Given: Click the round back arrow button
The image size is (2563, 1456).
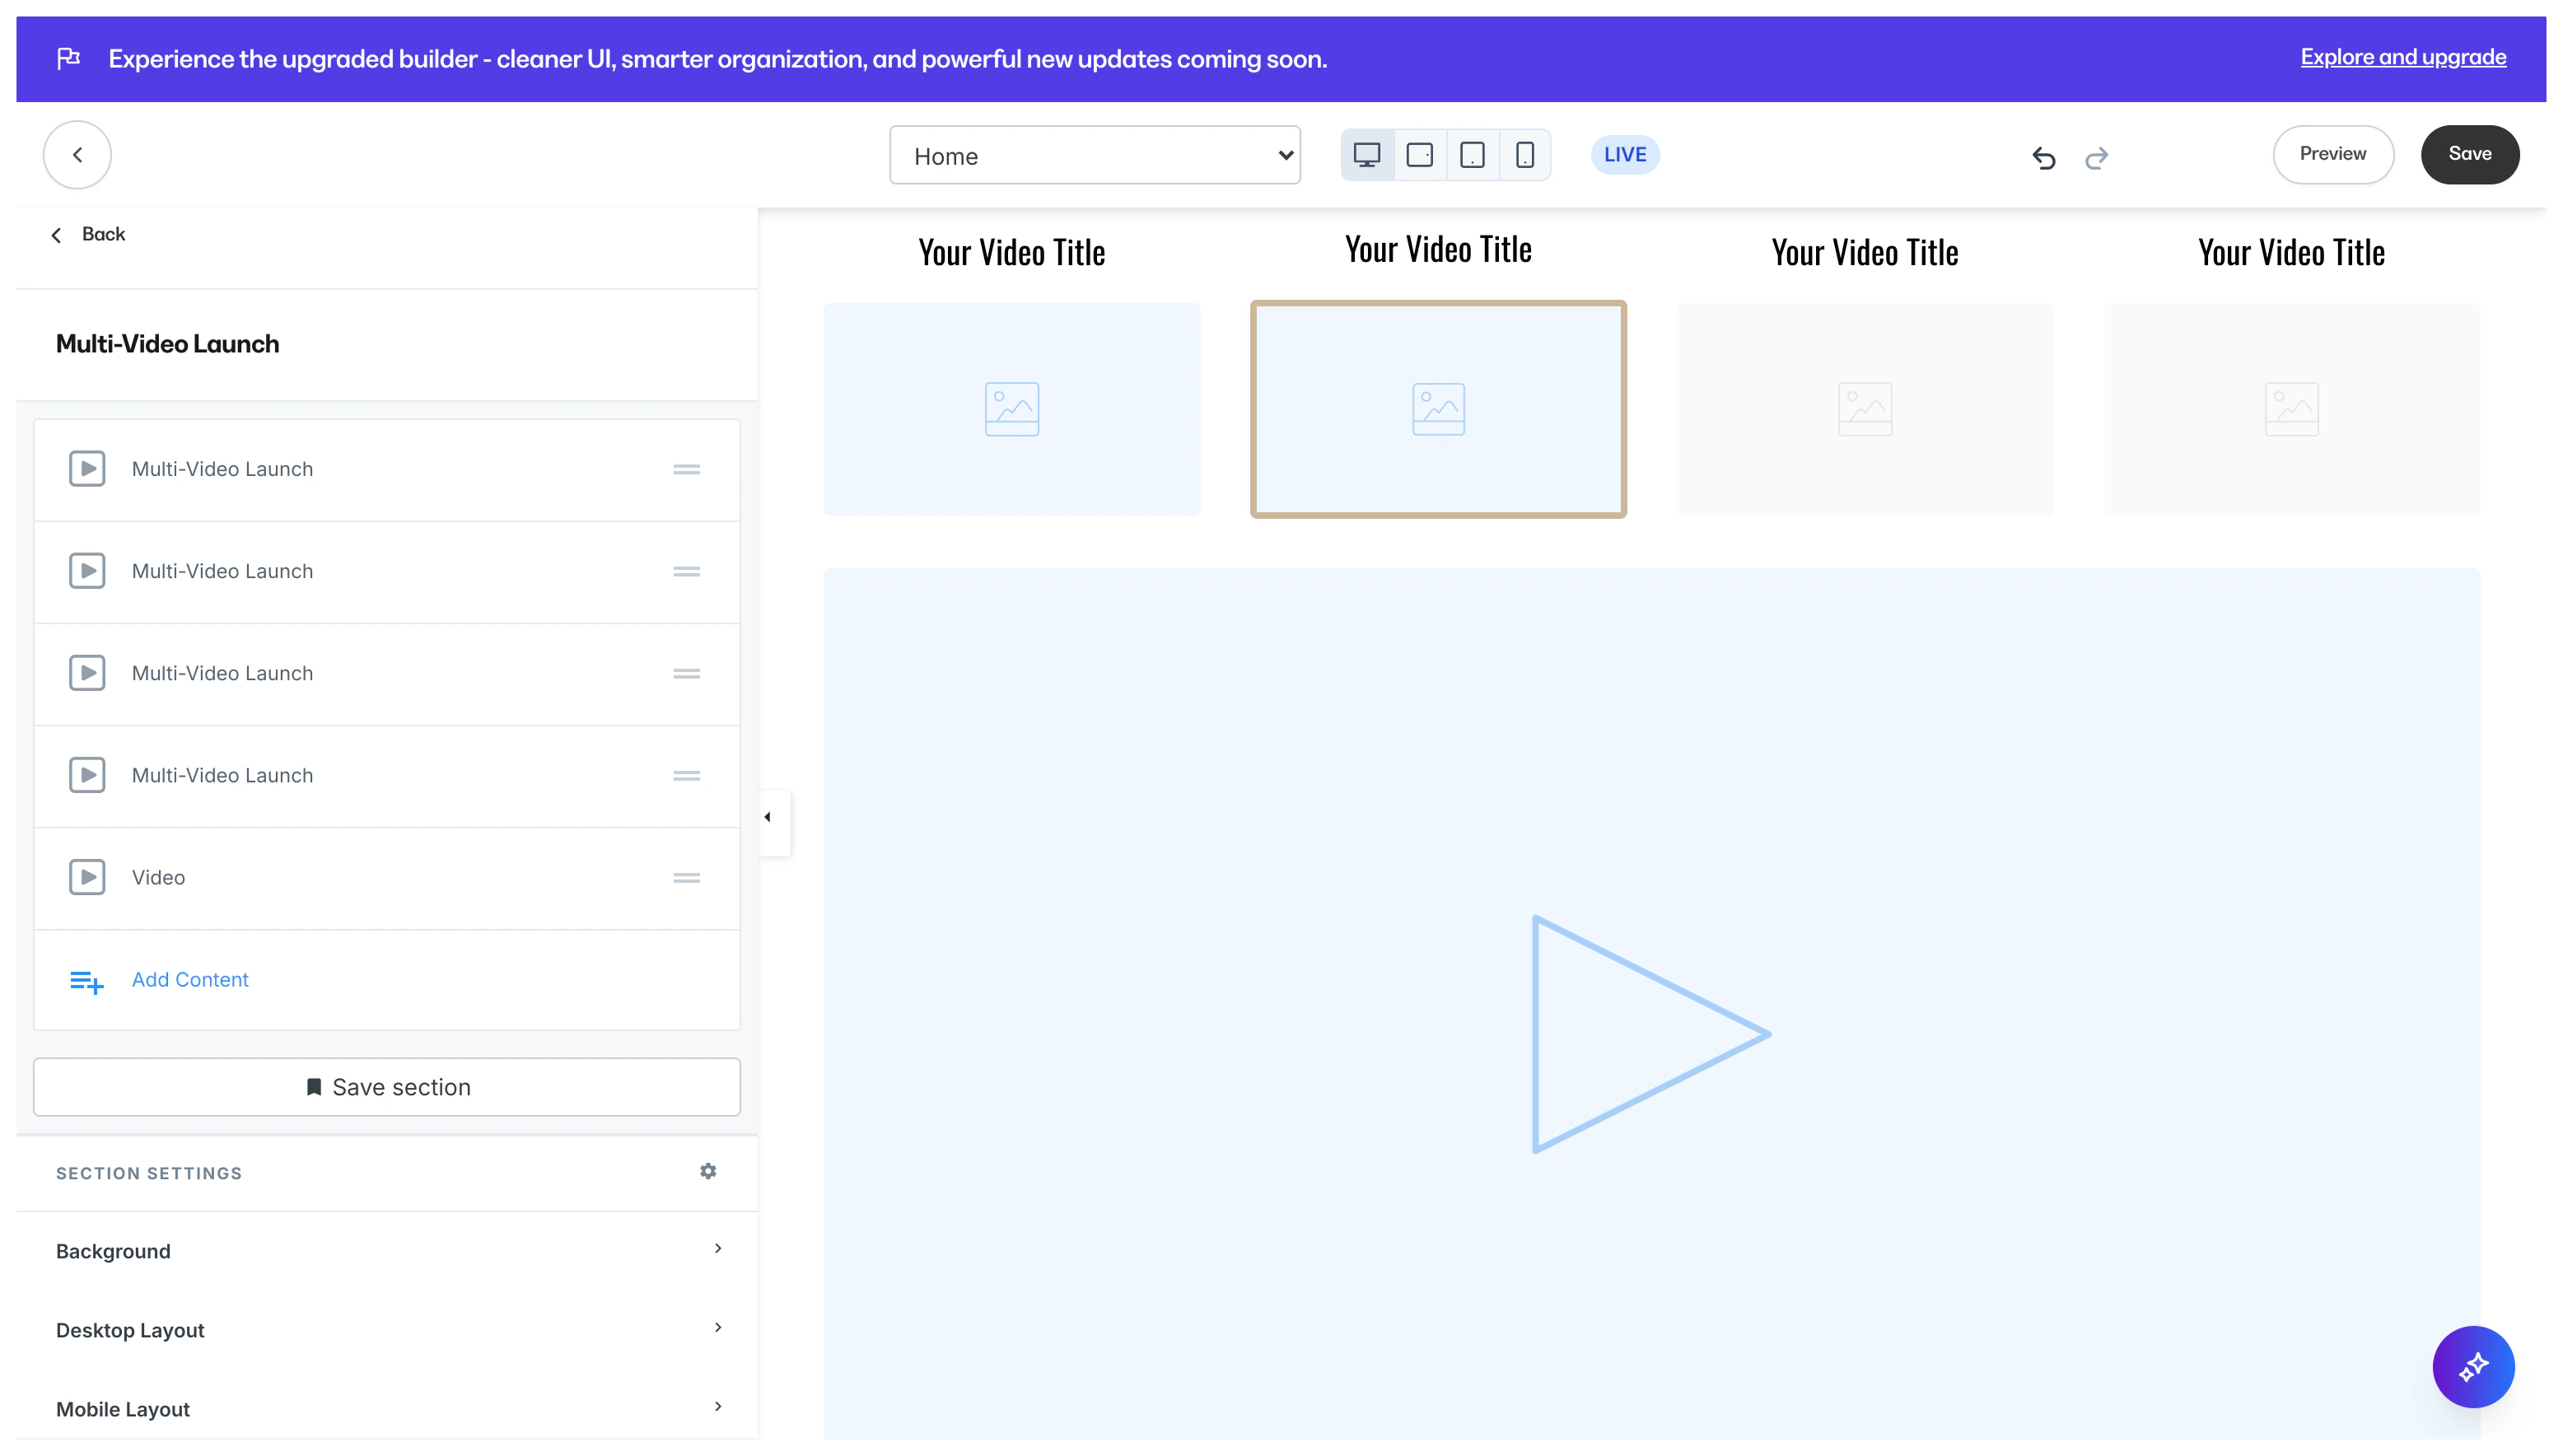Looking at the screenshot, I should point(77,155).
